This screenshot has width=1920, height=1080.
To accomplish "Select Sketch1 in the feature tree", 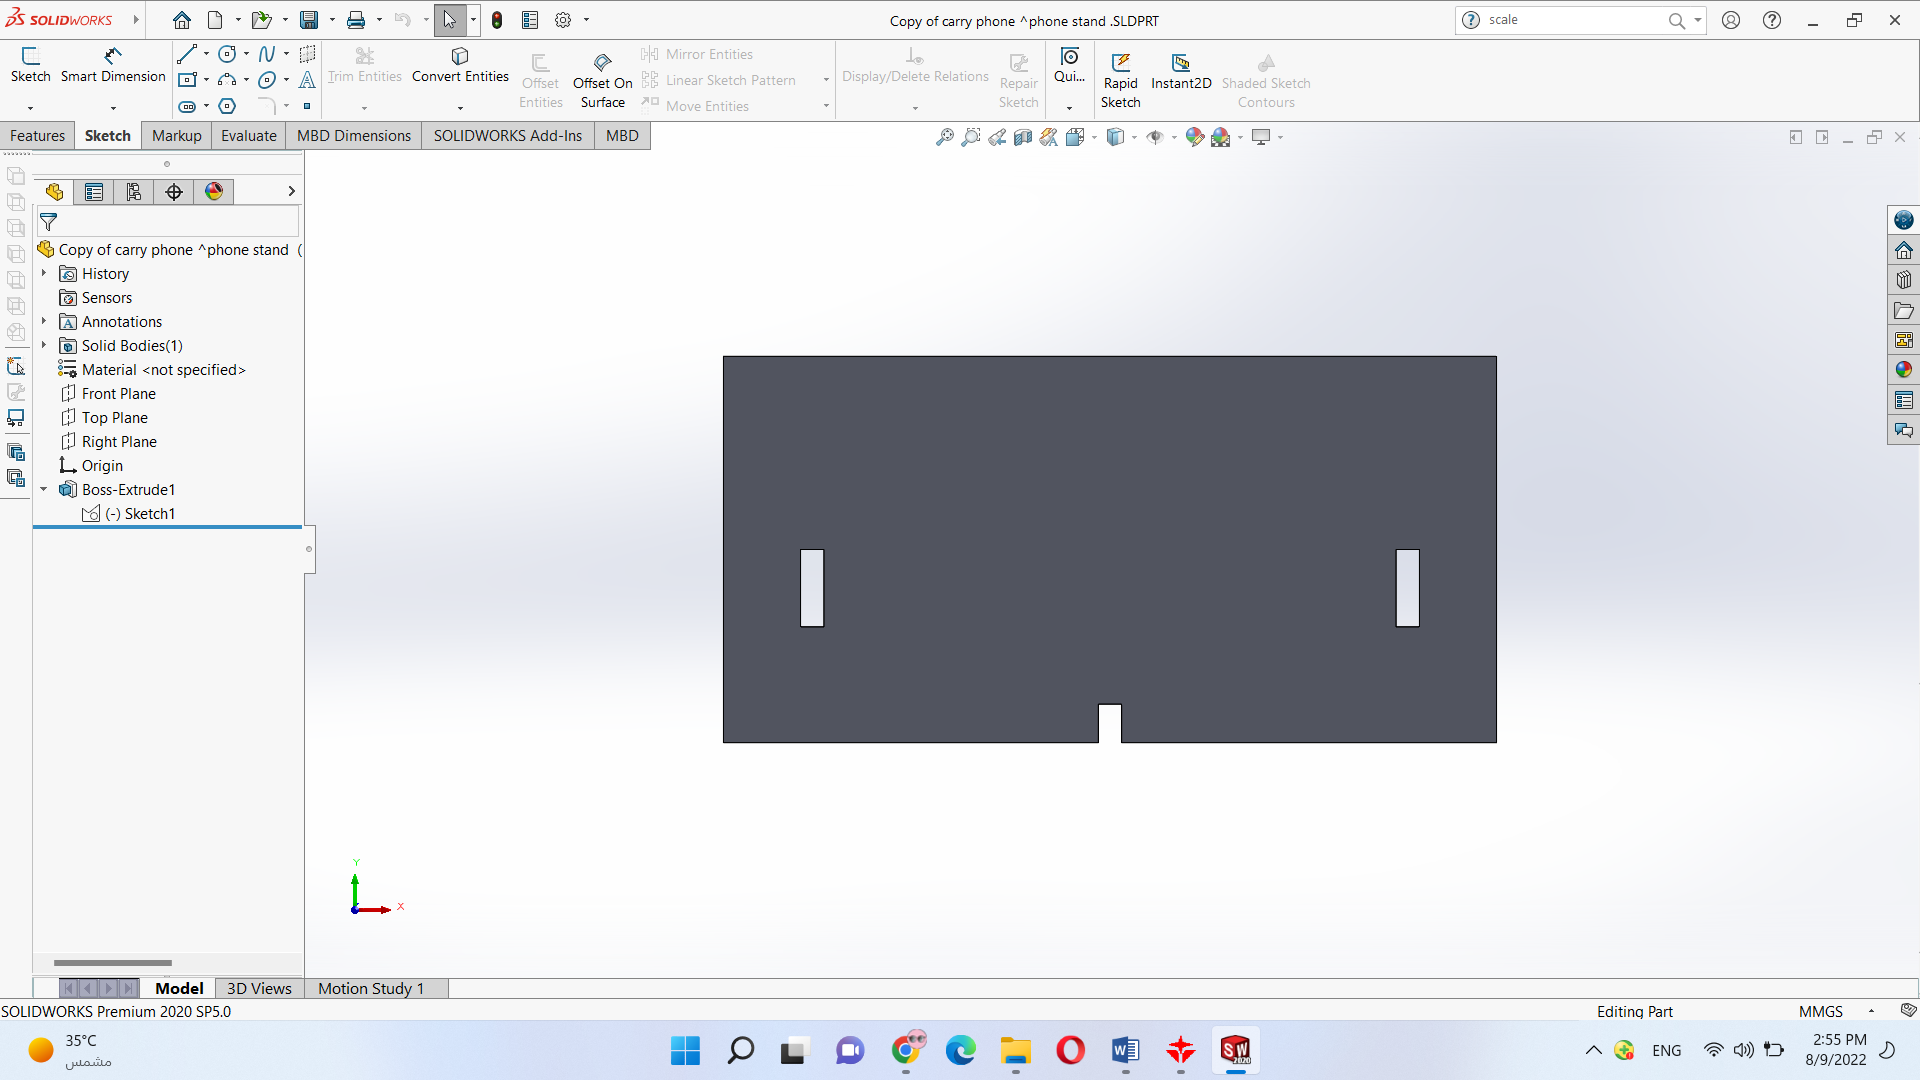I will pyautogui.click(x=149, y=514).
